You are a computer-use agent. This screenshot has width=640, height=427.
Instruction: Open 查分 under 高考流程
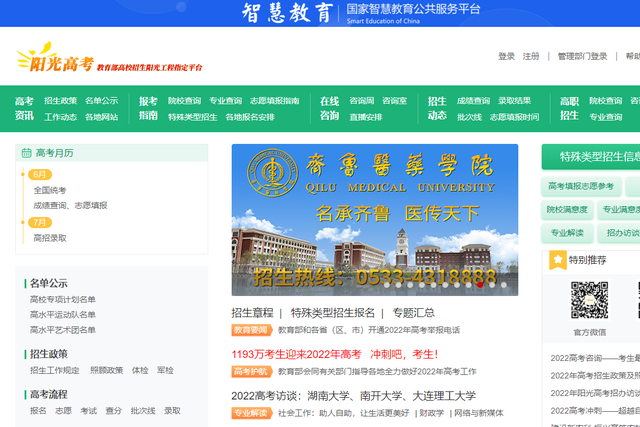pyautogui.click(x=113, y=411)
